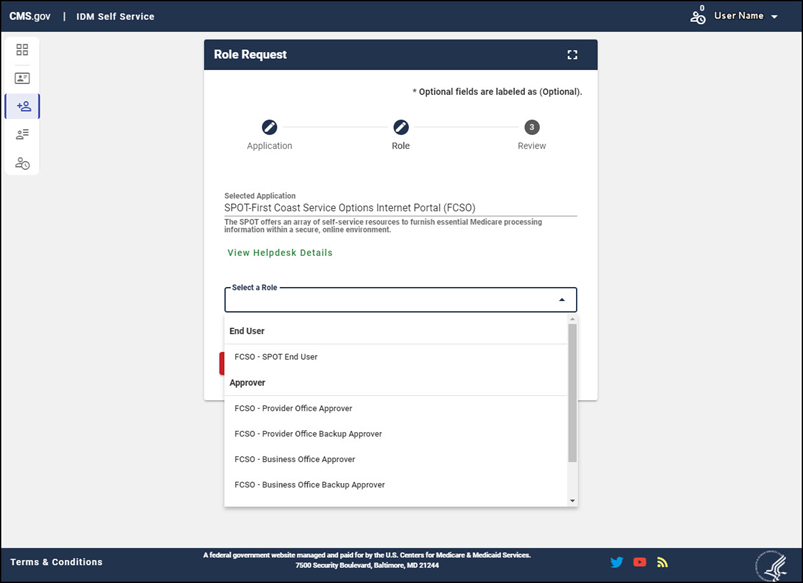Screen dimensions: 803x583
Task: Select the Role Request add-user sidebar icon
Action: 23,106
